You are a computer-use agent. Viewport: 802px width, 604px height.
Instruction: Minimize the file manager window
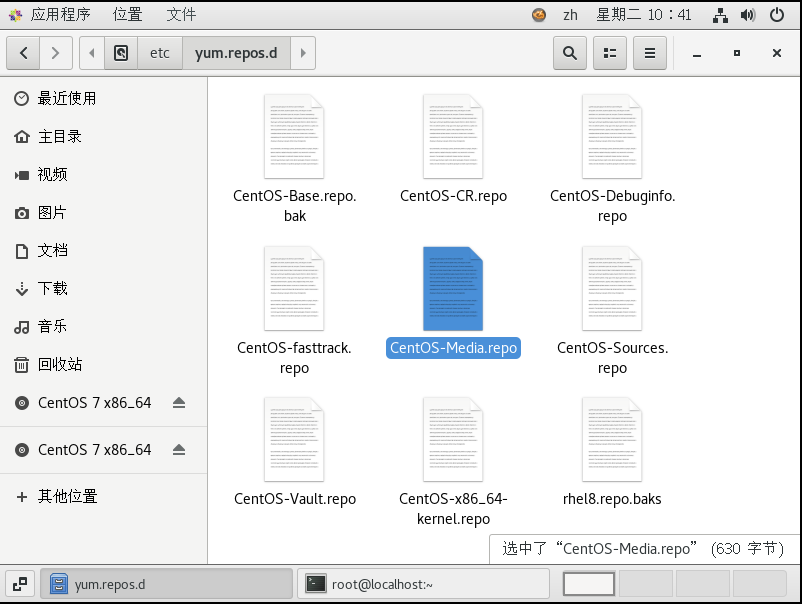(697, 53)
